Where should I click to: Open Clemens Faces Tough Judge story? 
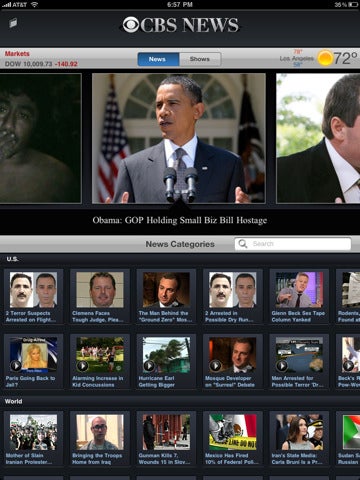pyautogui.click(x=100, y=296)
